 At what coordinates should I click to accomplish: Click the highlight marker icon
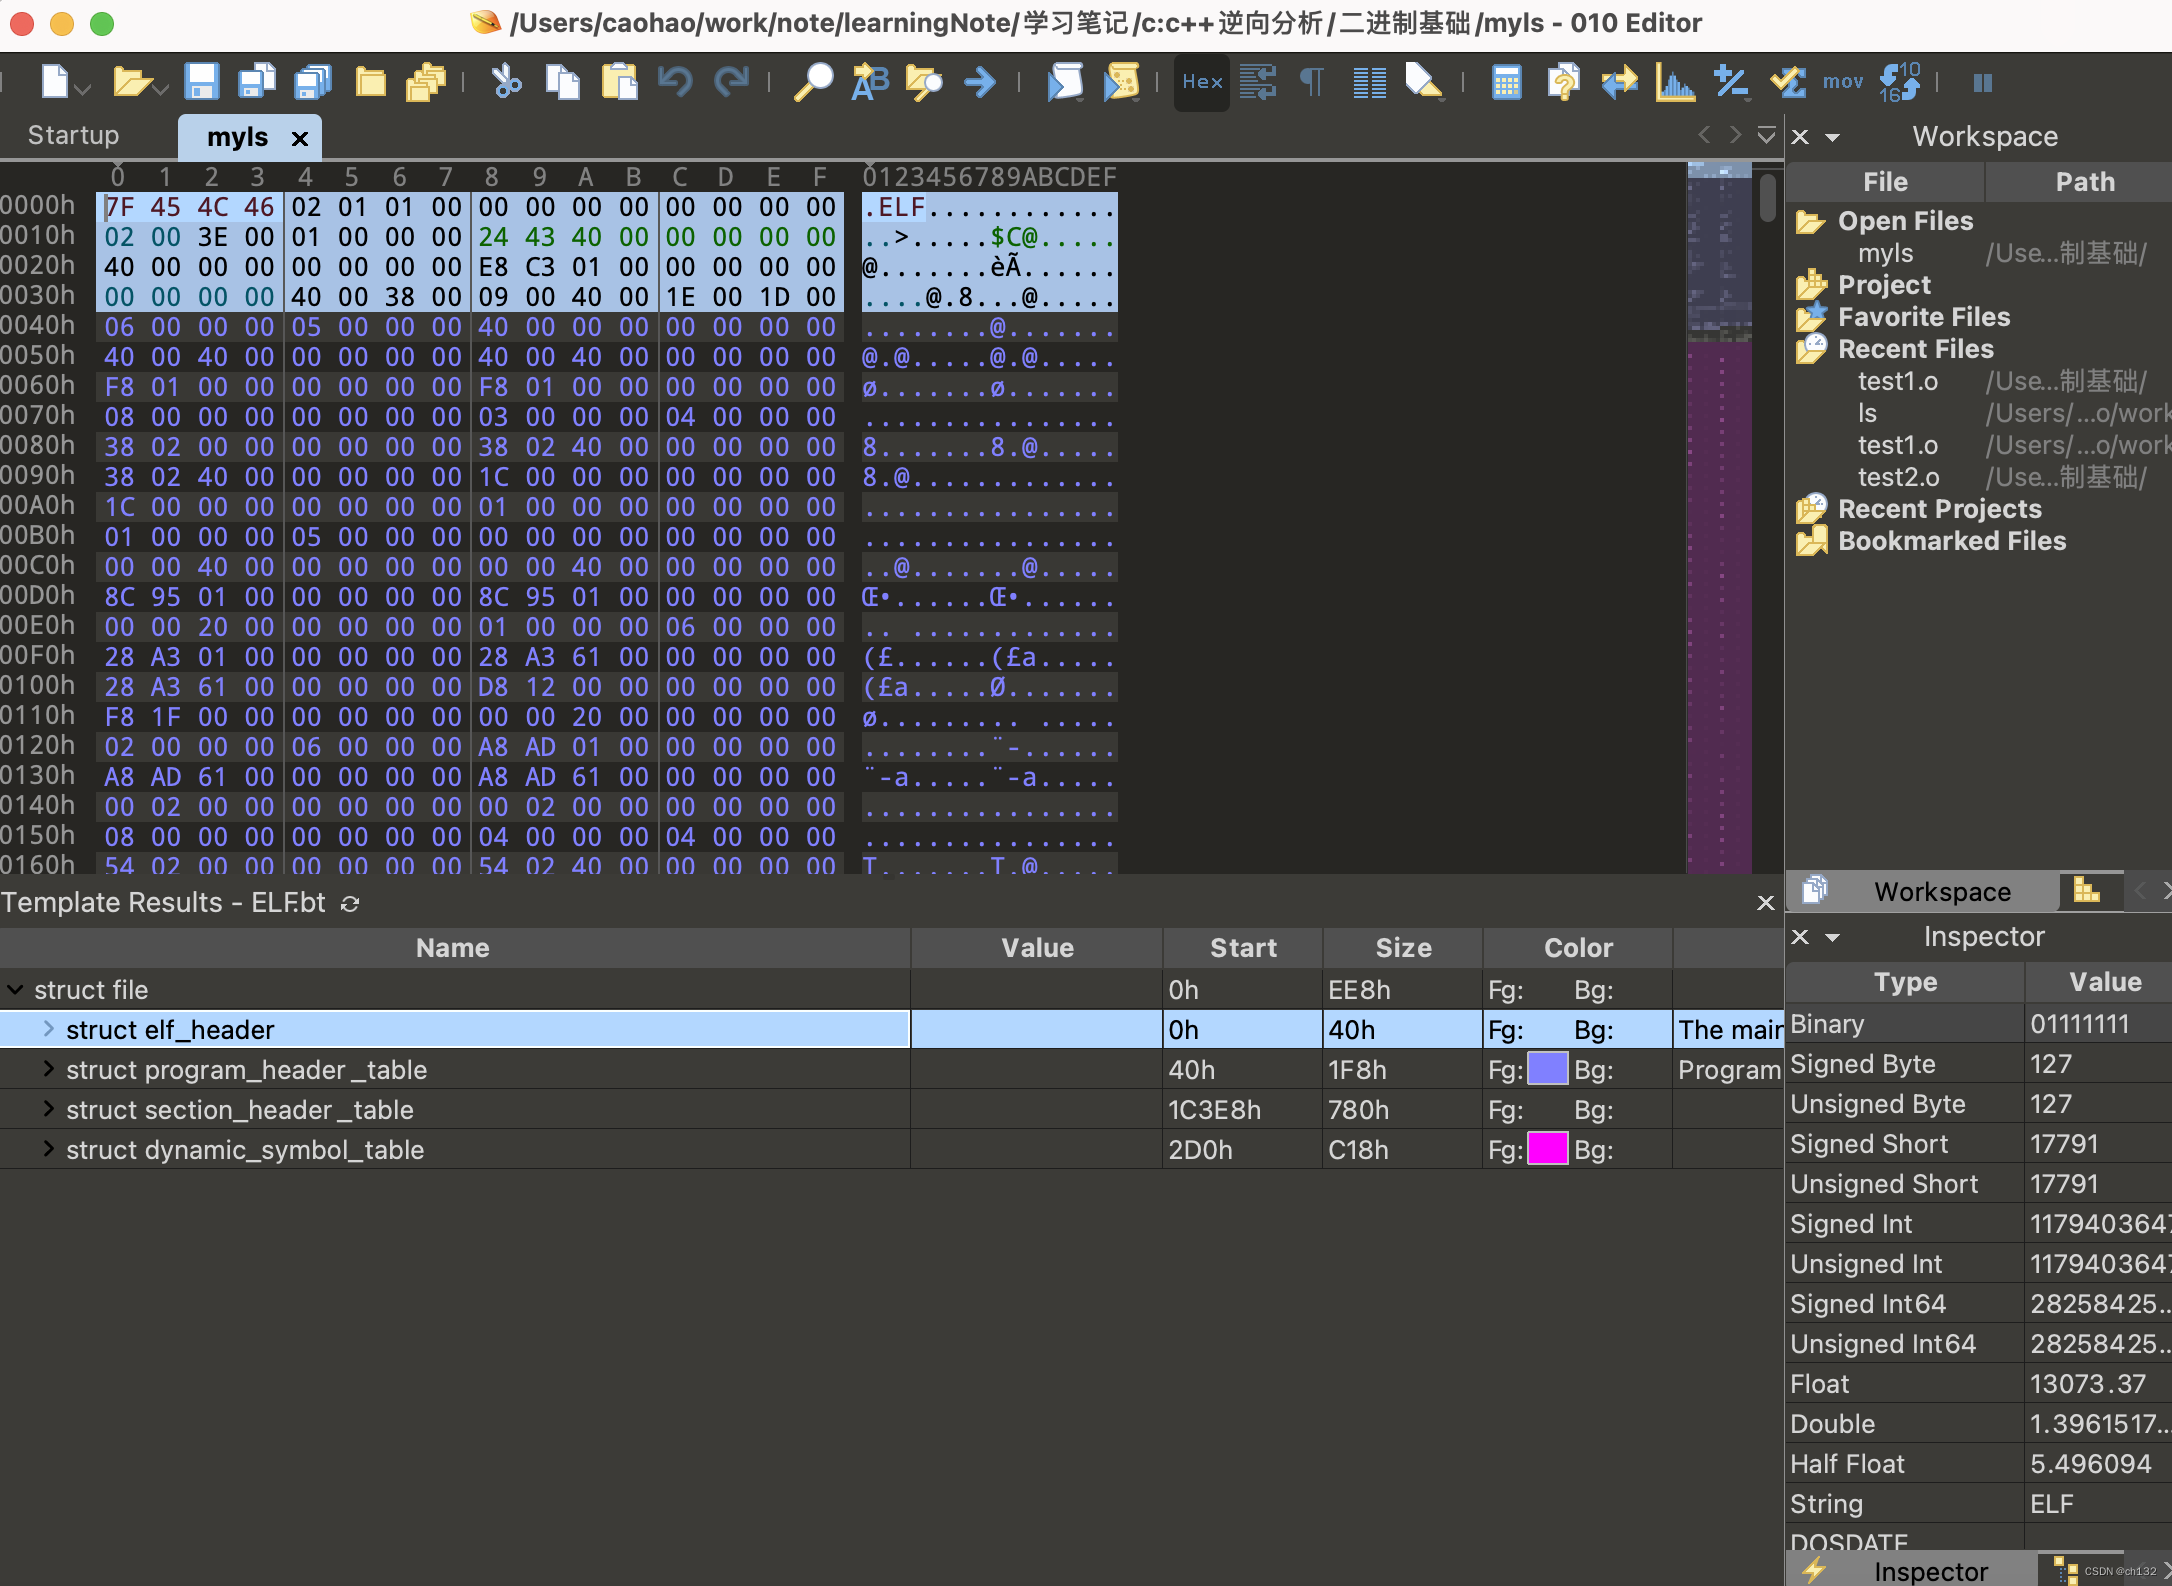pyautogui.click(x=1424, y=82)
